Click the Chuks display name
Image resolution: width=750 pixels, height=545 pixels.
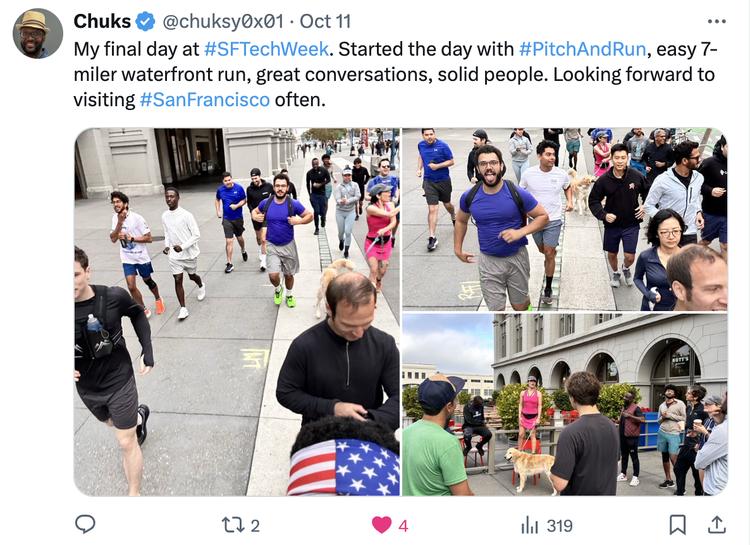(x=102, y=22)
